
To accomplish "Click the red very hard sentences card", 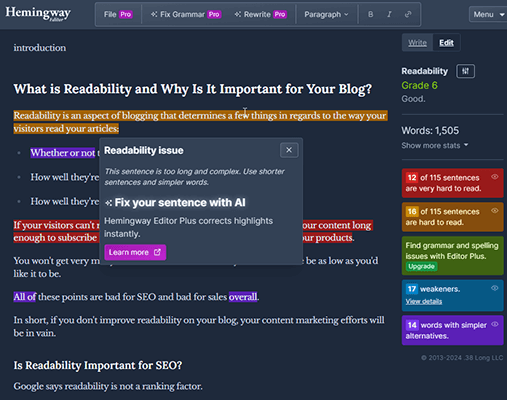I will coord(452,183).
